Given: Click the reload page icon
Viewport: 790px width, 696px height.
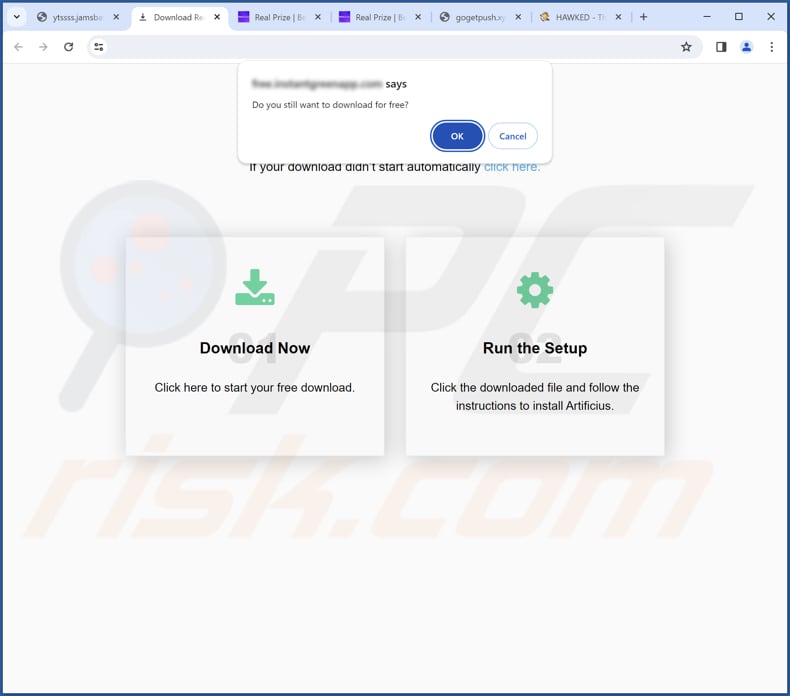Looking at the screenshot, I should [x=69, y=47].
